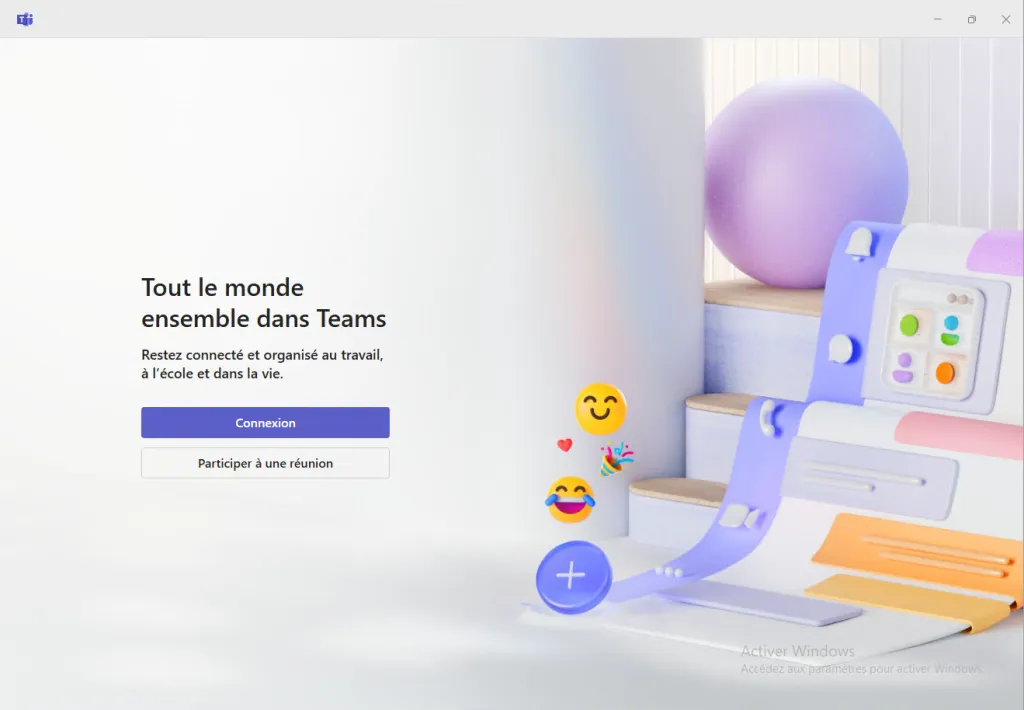The width and height of the screenshot is (1024, 710).
Task: Select Participer à une réunion button
Action: [x=265, y=463]
